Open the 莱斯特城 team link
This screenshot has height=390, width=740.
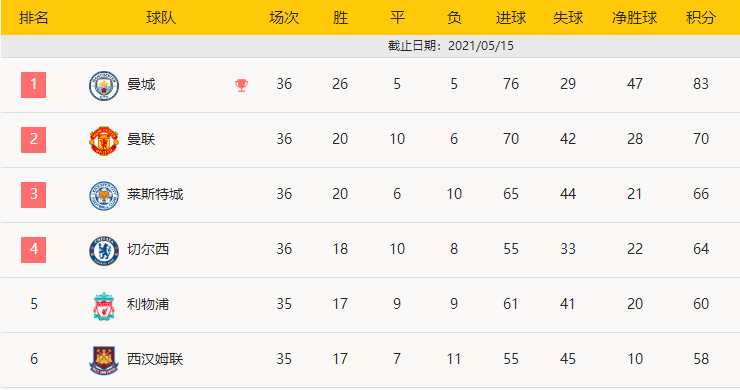[x=155, y=194]
